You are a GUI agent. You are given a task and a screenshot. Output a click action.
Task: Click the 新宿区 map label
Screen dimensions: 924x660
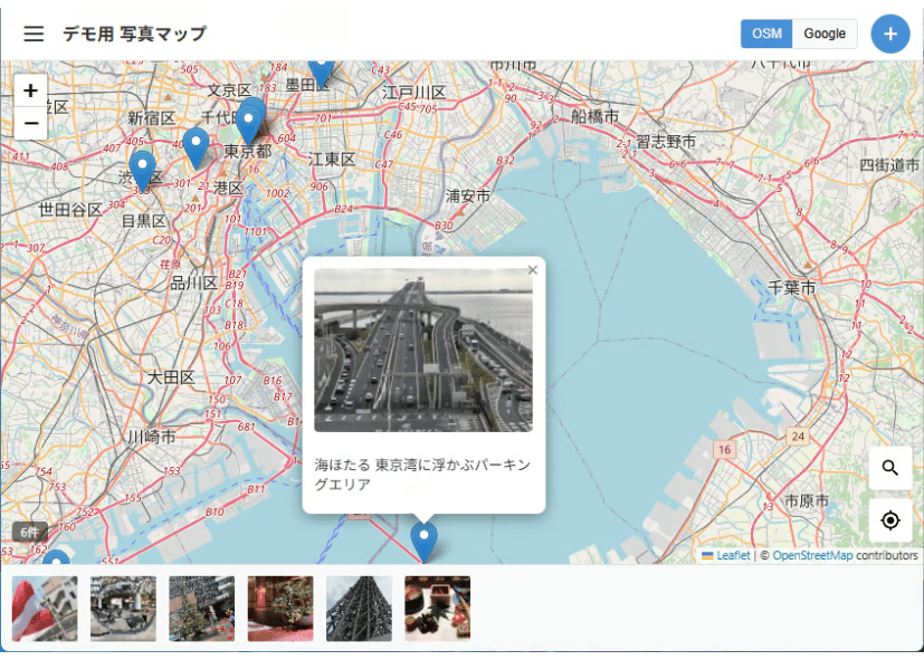(151, 118)
